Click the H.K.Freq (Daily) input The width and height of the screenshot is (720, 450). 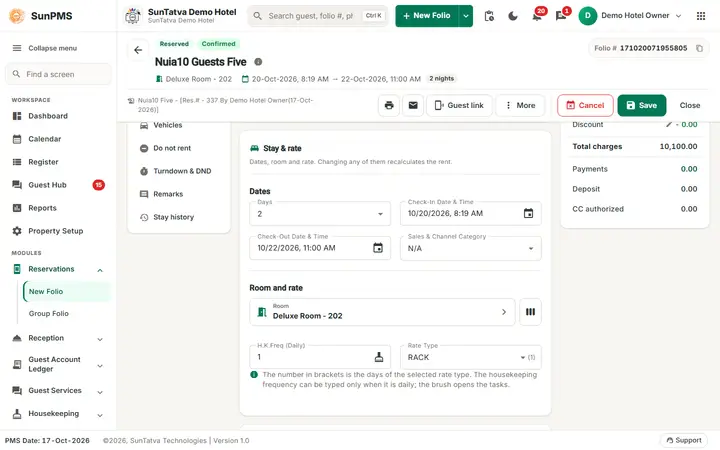(x=320, y=357)
